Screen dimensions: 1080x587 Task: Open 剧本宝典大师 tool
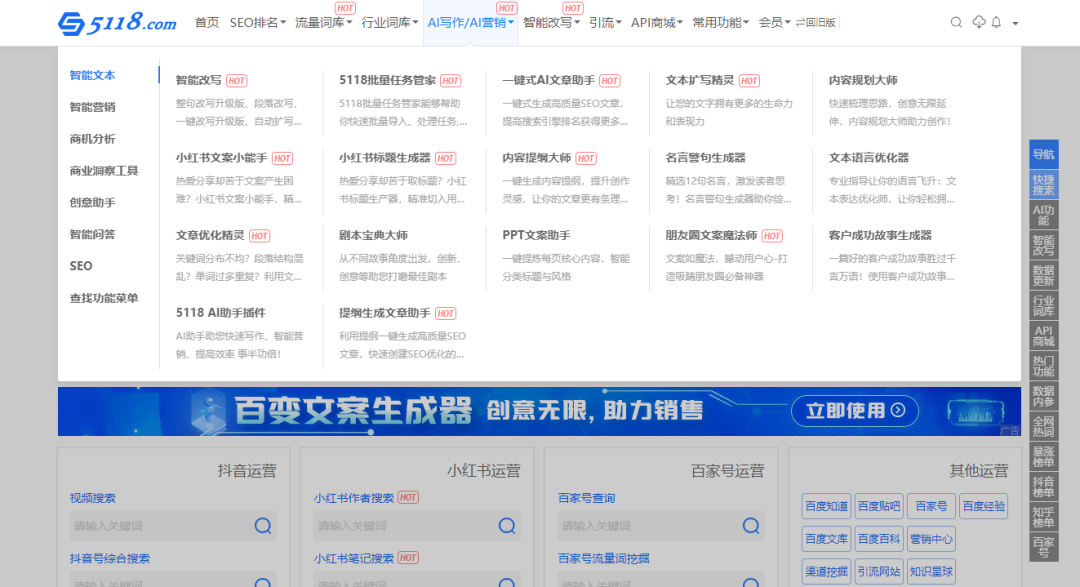[373, 235]
